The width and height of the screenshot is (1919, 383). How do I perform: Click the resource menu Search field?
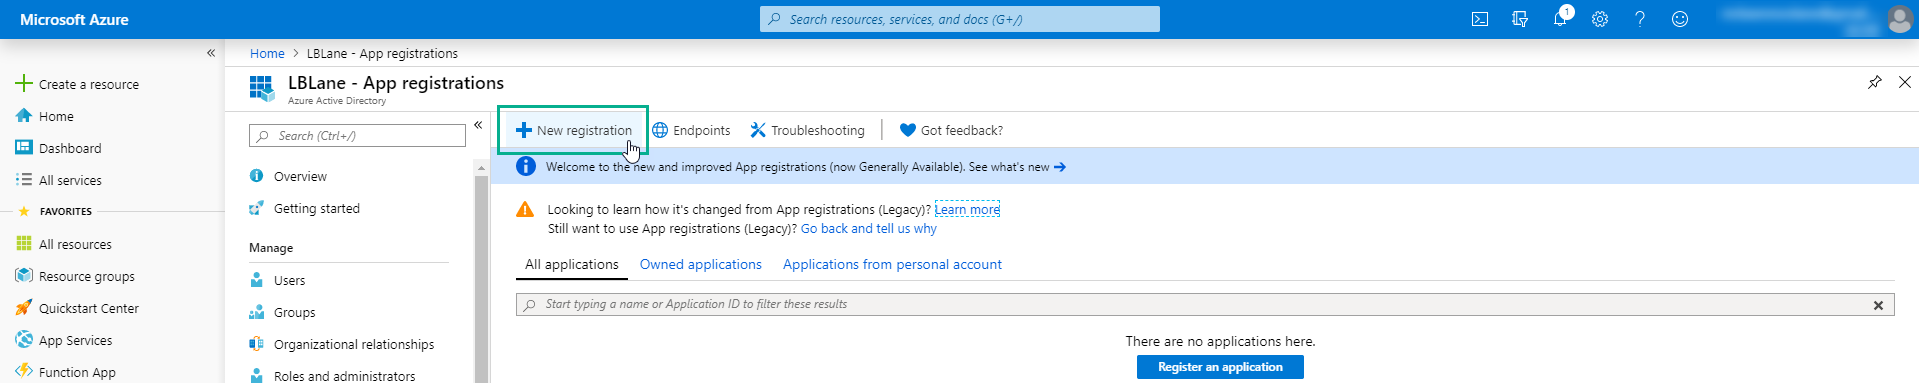(357, 135)
